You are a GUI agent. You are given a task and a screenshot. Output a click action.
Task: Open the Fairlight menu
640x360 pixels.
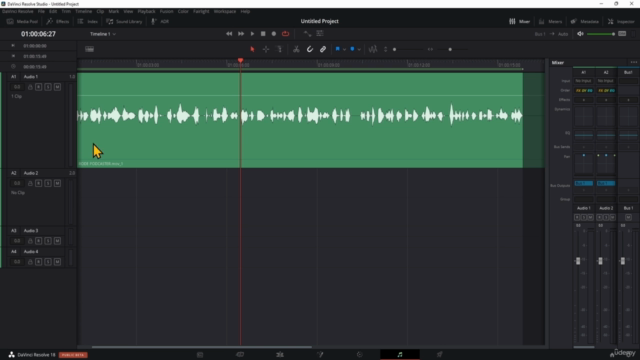click(201, 11)
